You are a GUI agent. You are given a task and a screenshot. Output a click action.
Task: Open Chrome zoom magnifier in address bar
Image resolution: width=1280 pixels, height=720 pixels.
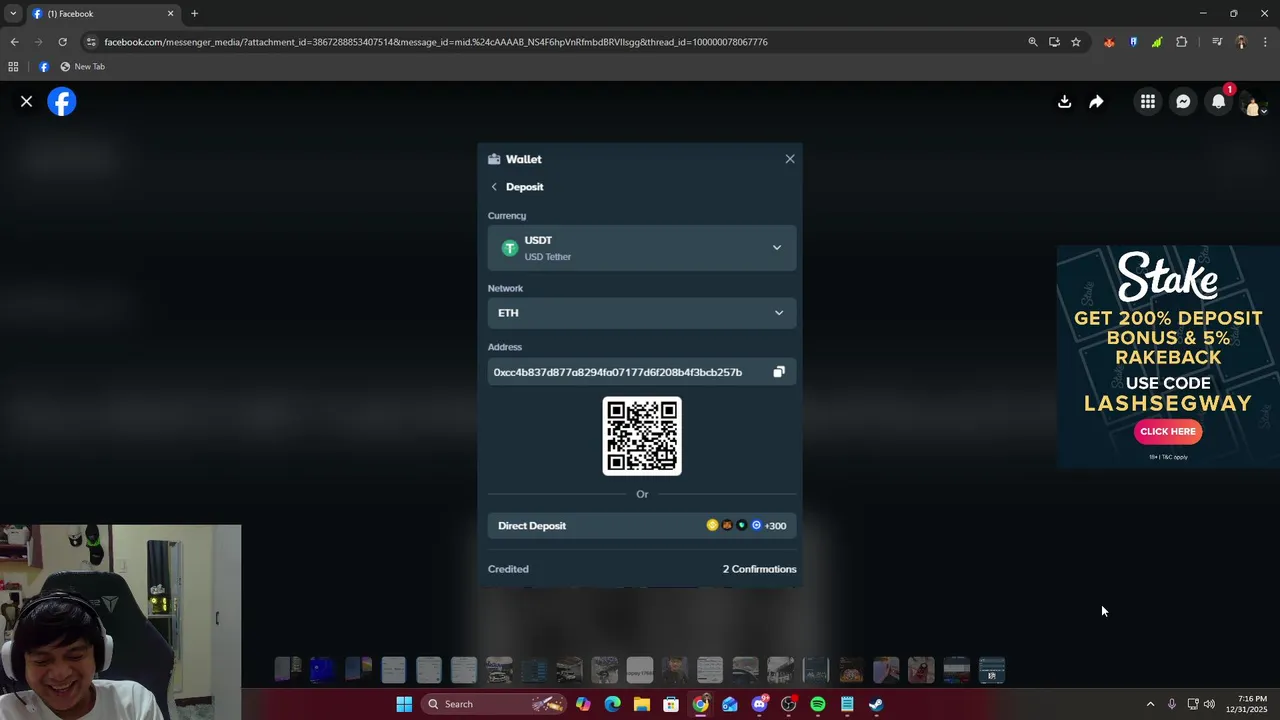click(1033, 42)
